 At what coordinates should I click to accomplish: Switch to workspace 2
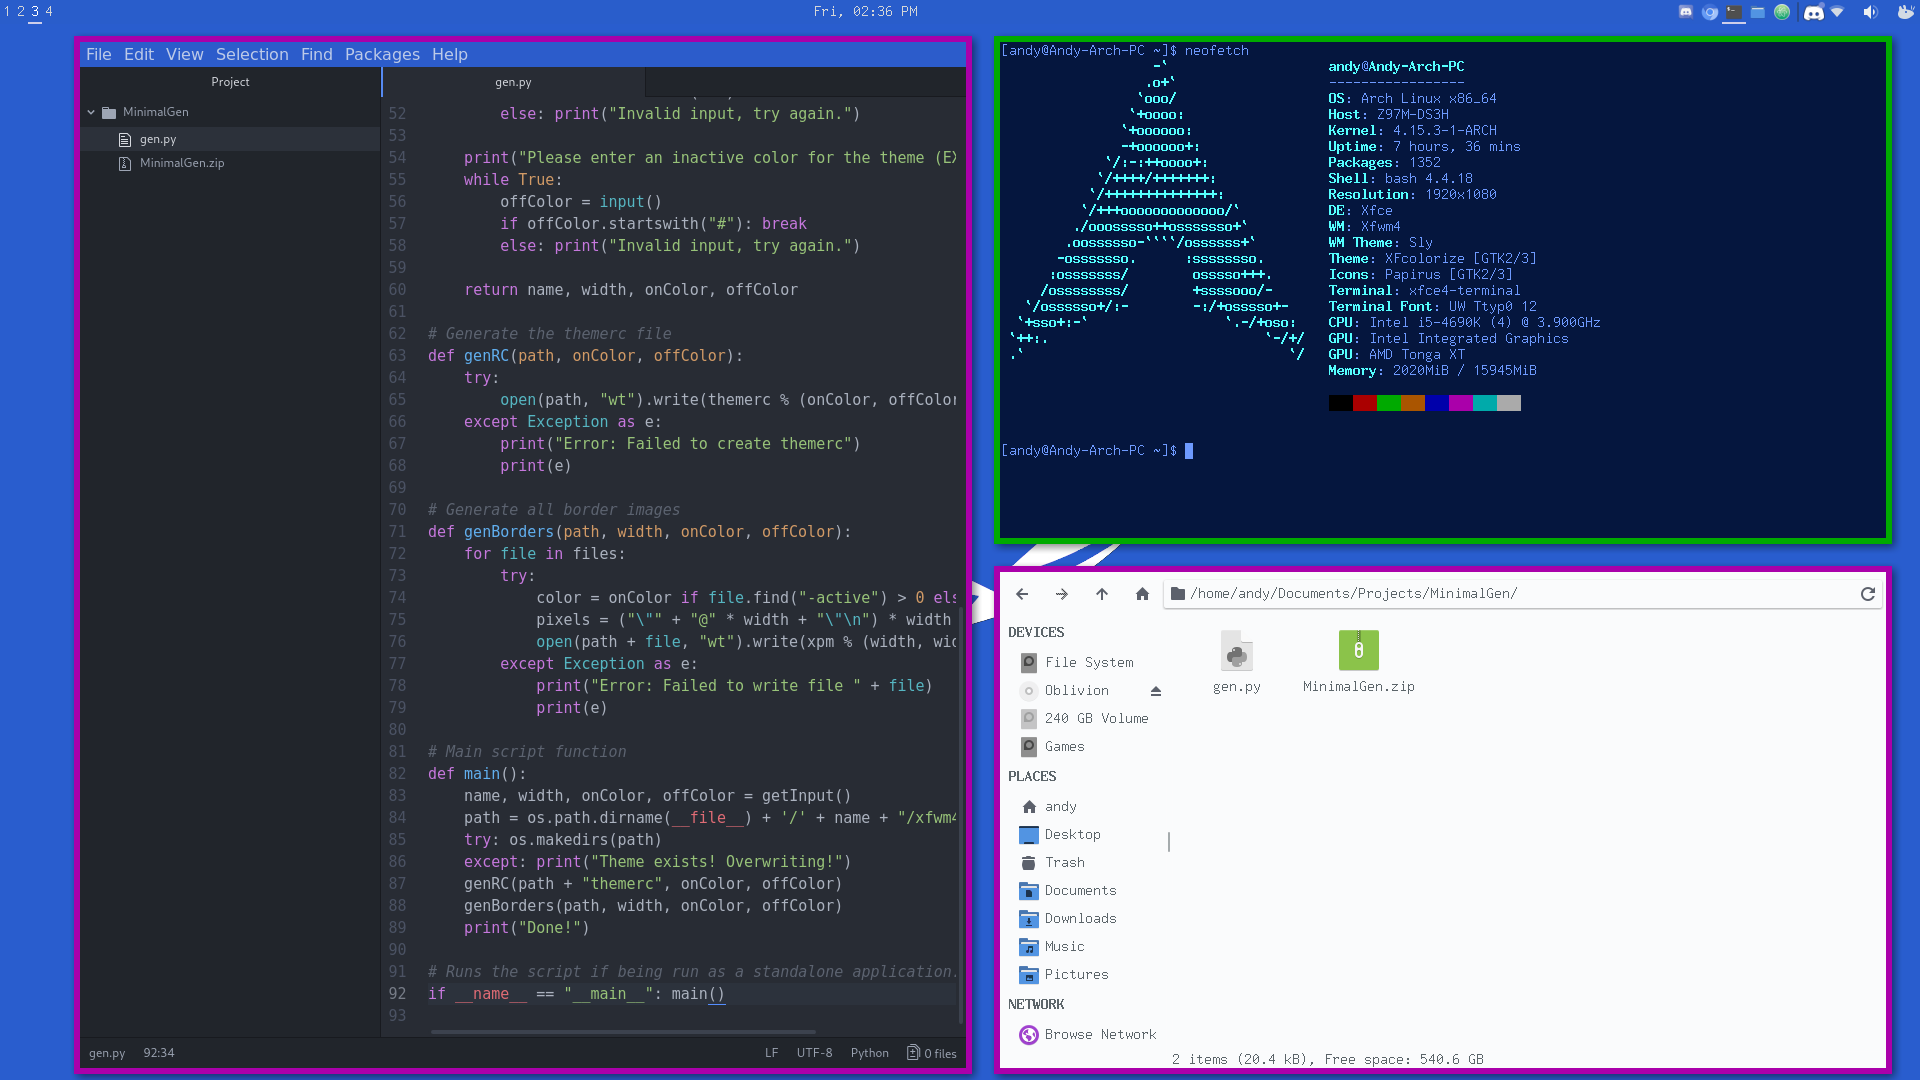click(x=21, y=11)
